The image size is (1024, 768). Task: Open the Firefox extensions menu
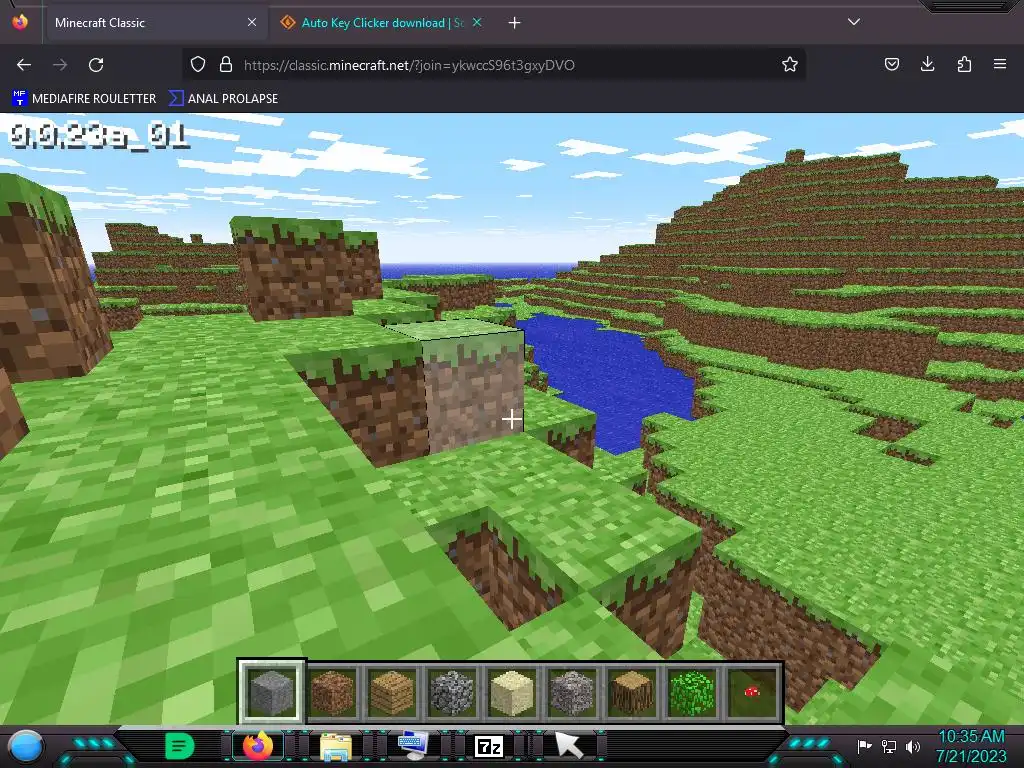pos(964,64)
